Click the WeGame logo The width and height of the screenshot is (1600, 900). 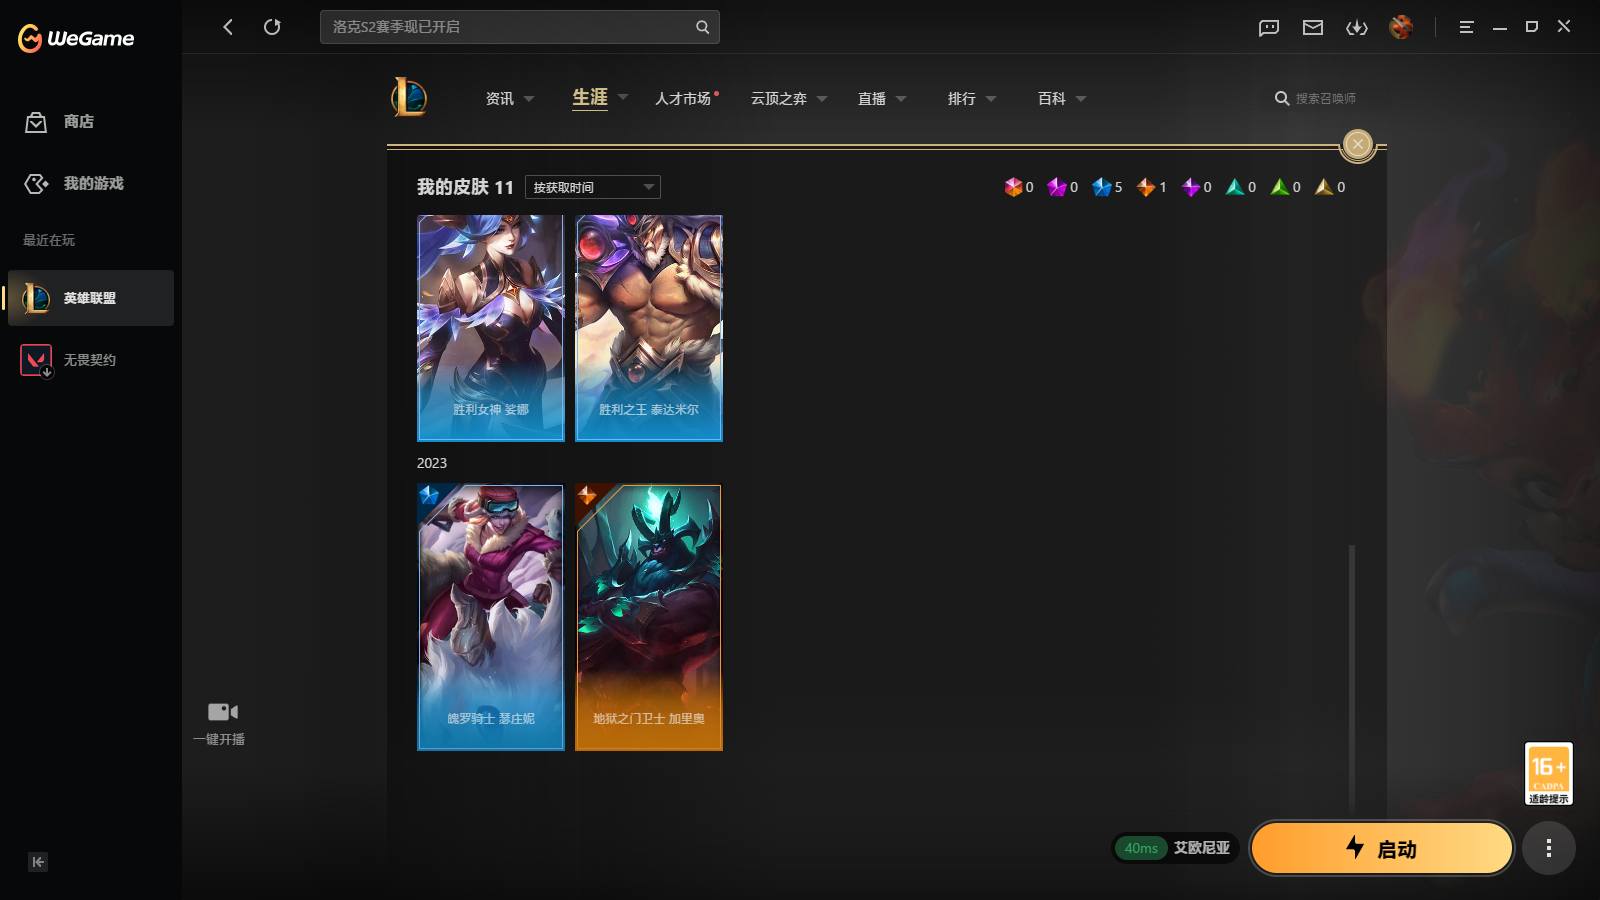tap(76, 38)
